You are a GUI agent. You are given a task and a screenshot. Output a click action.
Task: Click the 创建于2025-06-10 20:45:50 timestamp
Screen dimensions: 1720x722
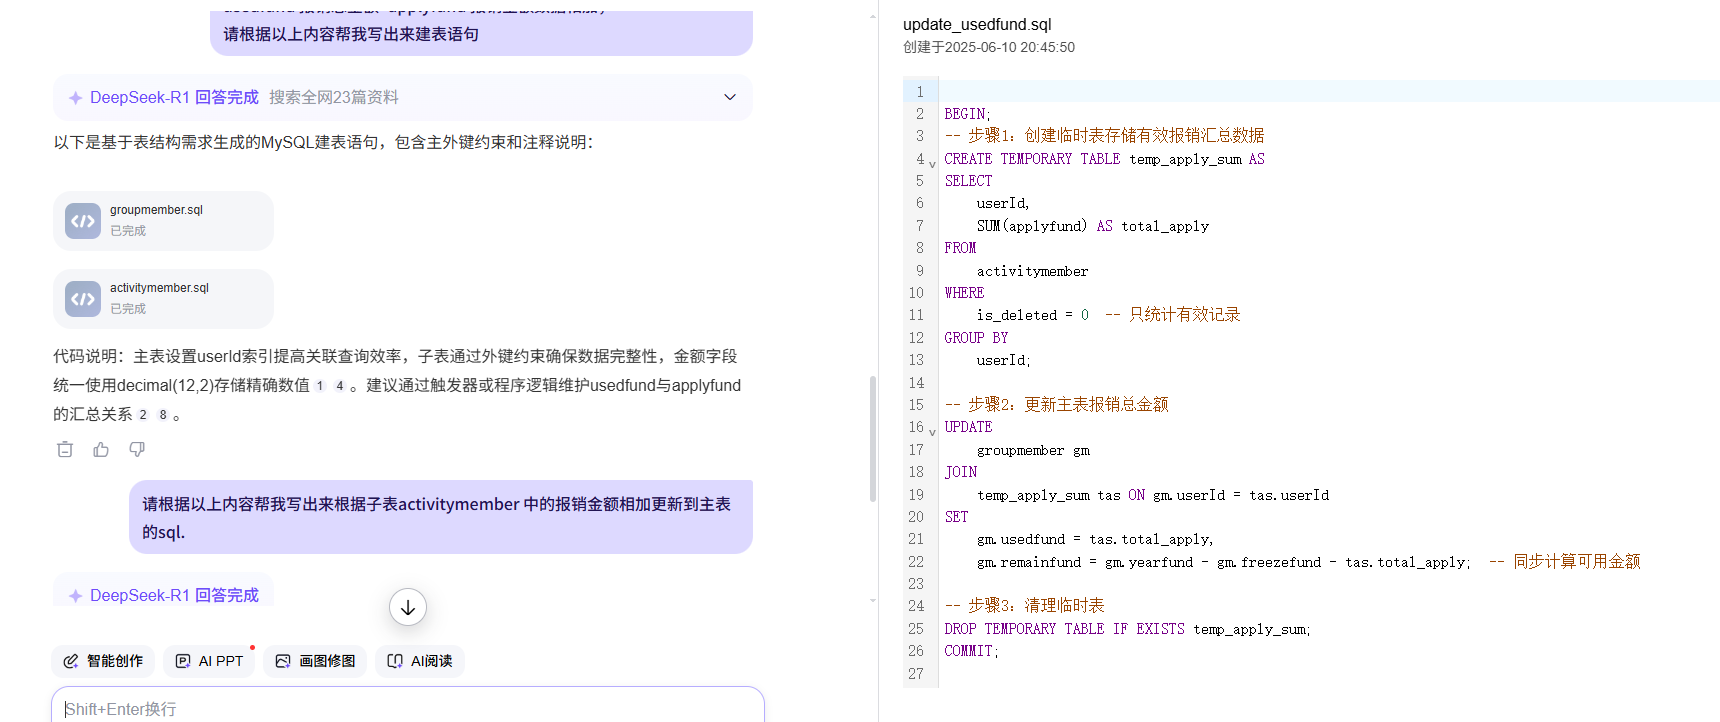(989, 47)
